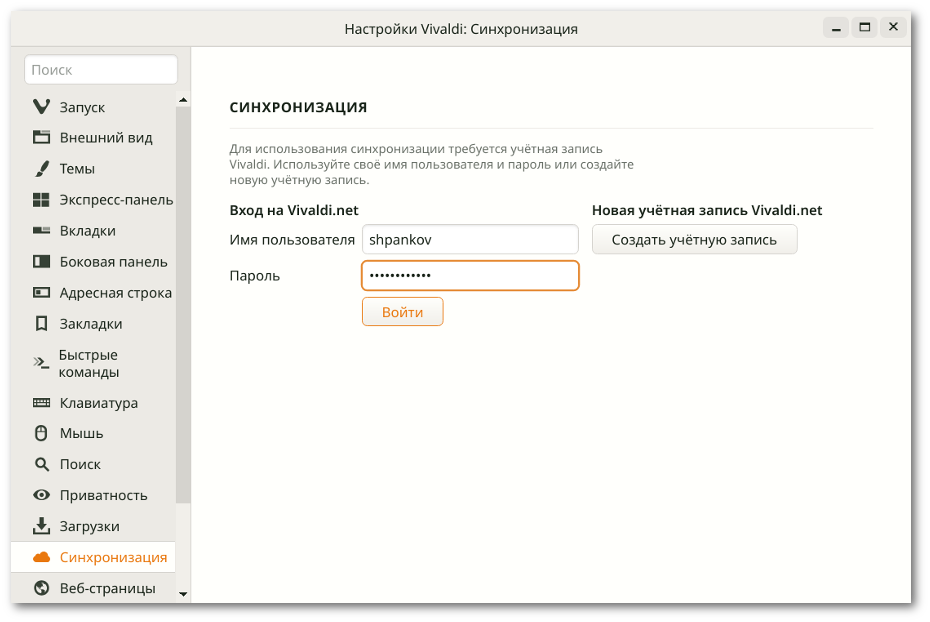Open Клавиатура via the keyboard icon

(42, 403)
